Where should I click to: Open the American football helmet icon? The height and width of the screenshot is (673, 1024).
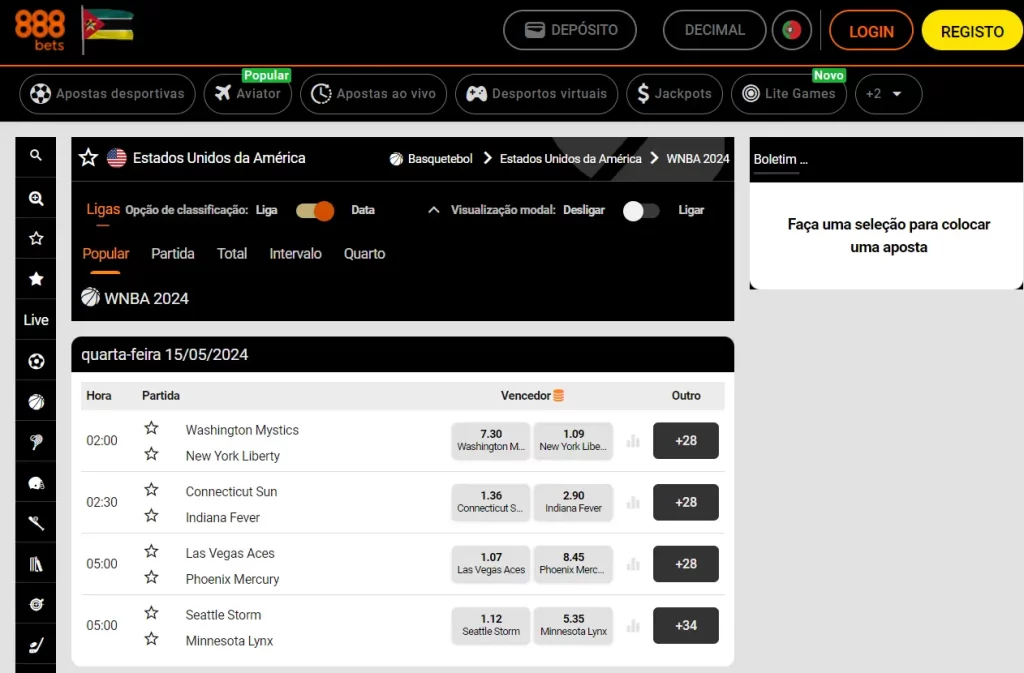pyautogui.click(x=36, y=482)
